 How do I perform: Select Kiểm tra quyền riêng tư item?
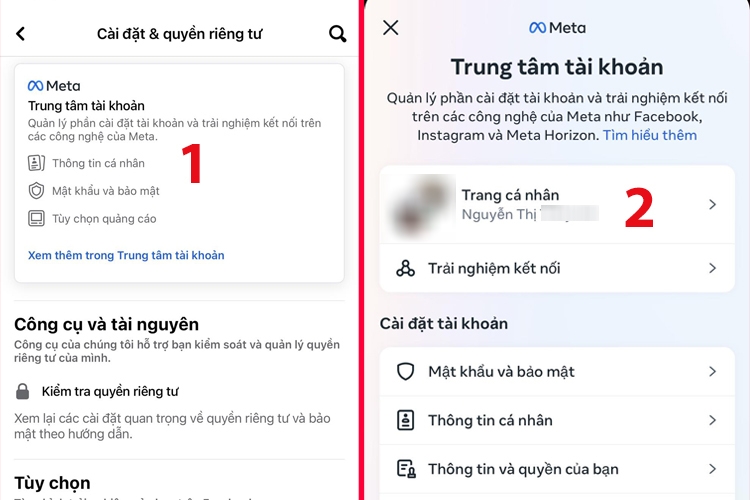(110, 391)
